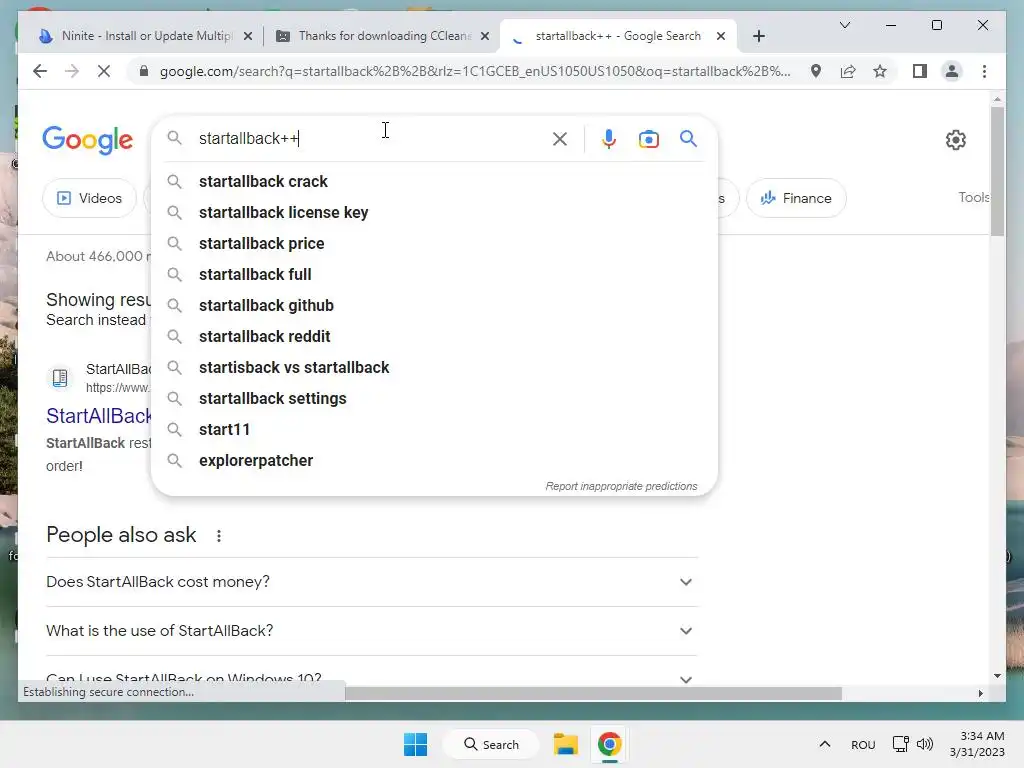This screenshot has height=768, width=1024.
Task: Choose suggestion 'startallback github'
Action: point(434,306)
